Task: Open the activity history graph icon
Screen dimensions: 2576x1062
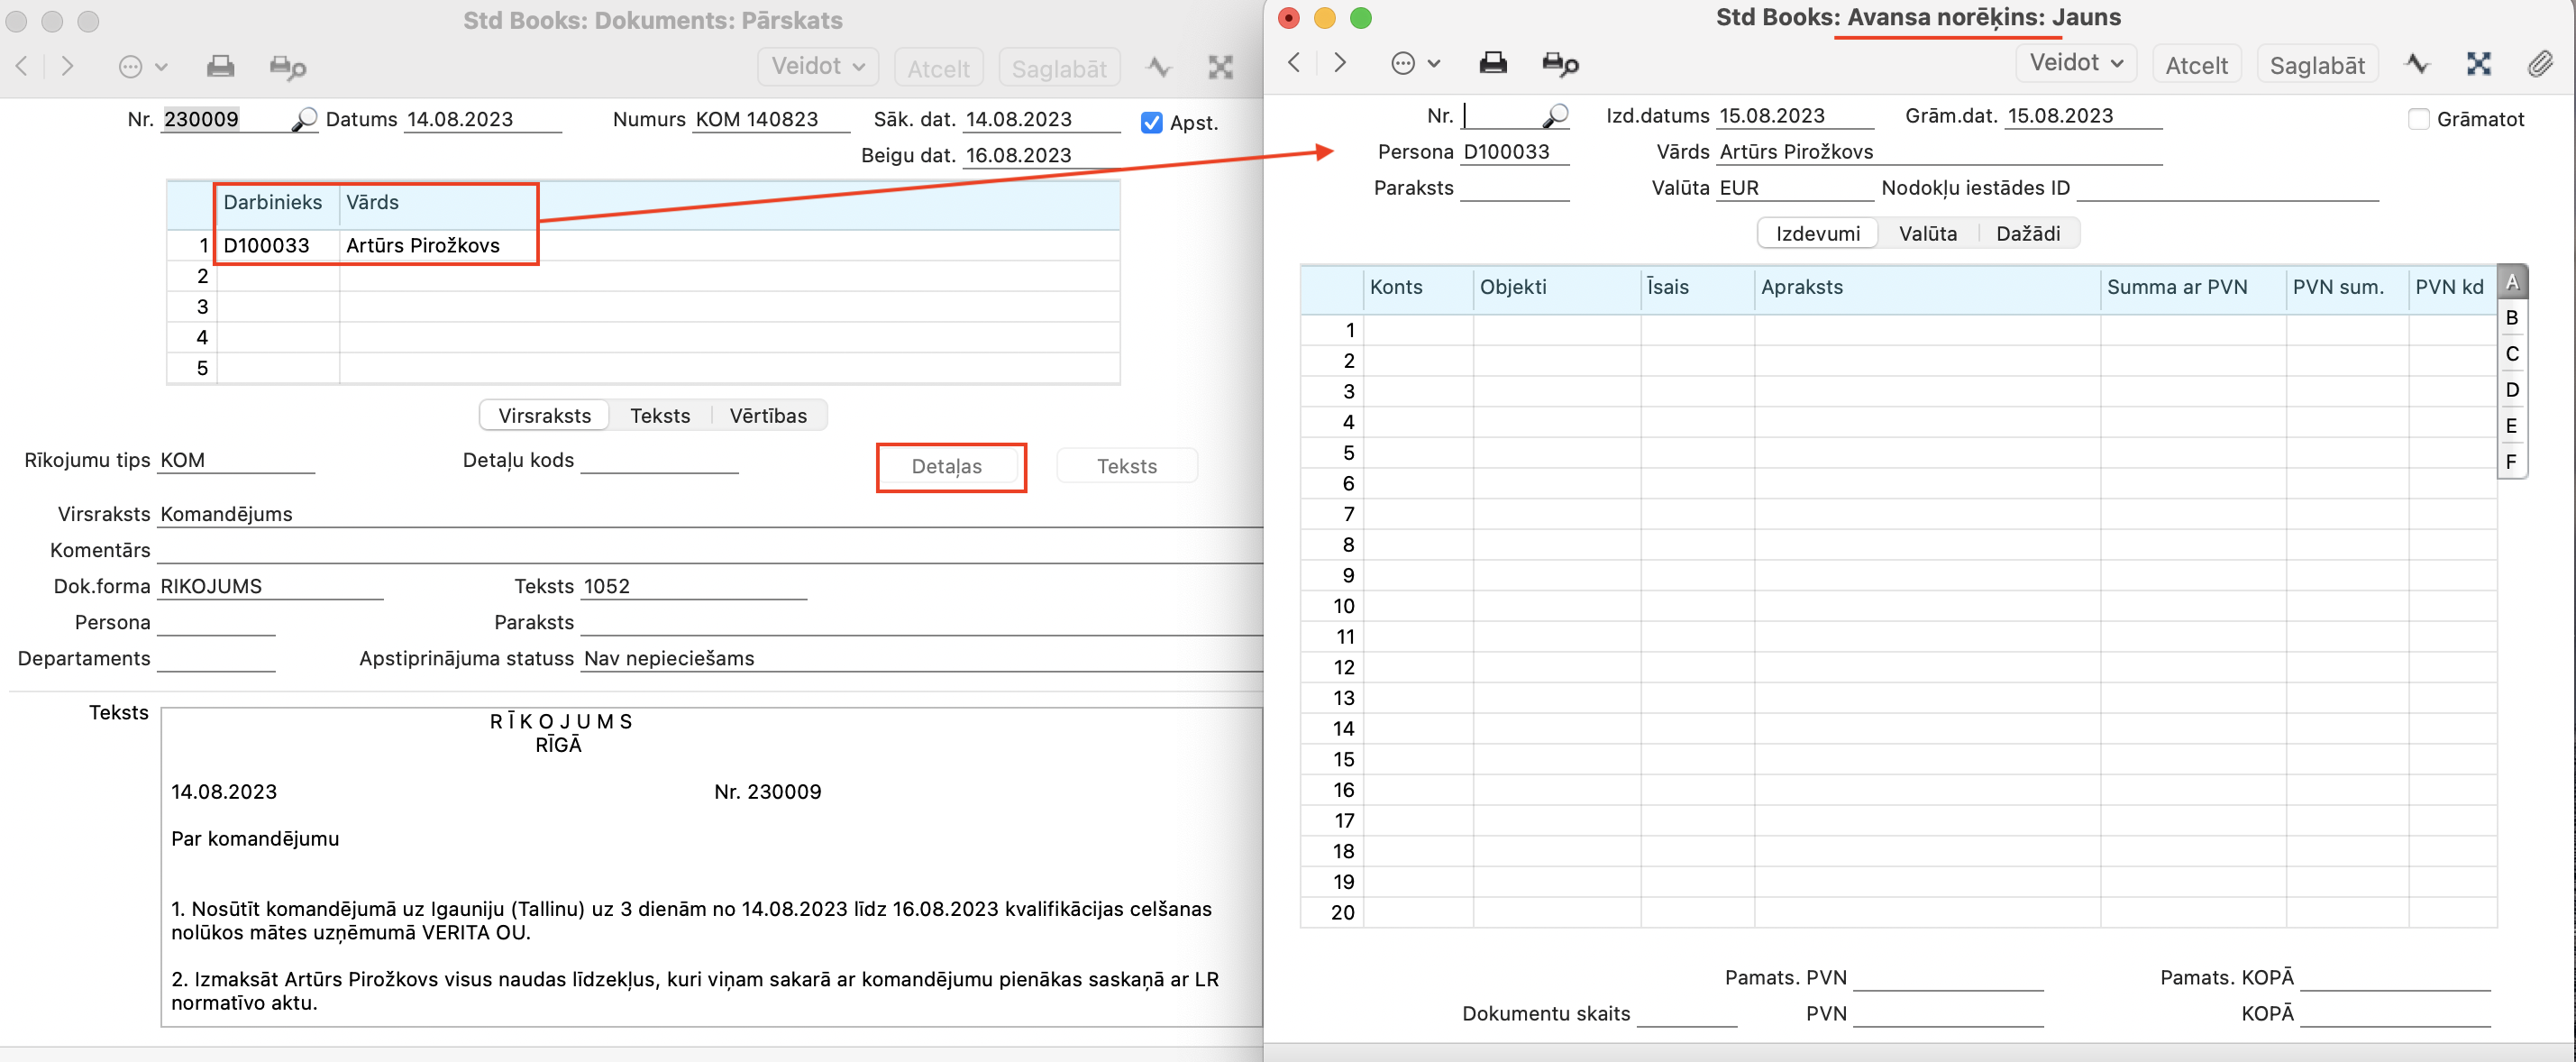Action: [x=2417, y=65]
